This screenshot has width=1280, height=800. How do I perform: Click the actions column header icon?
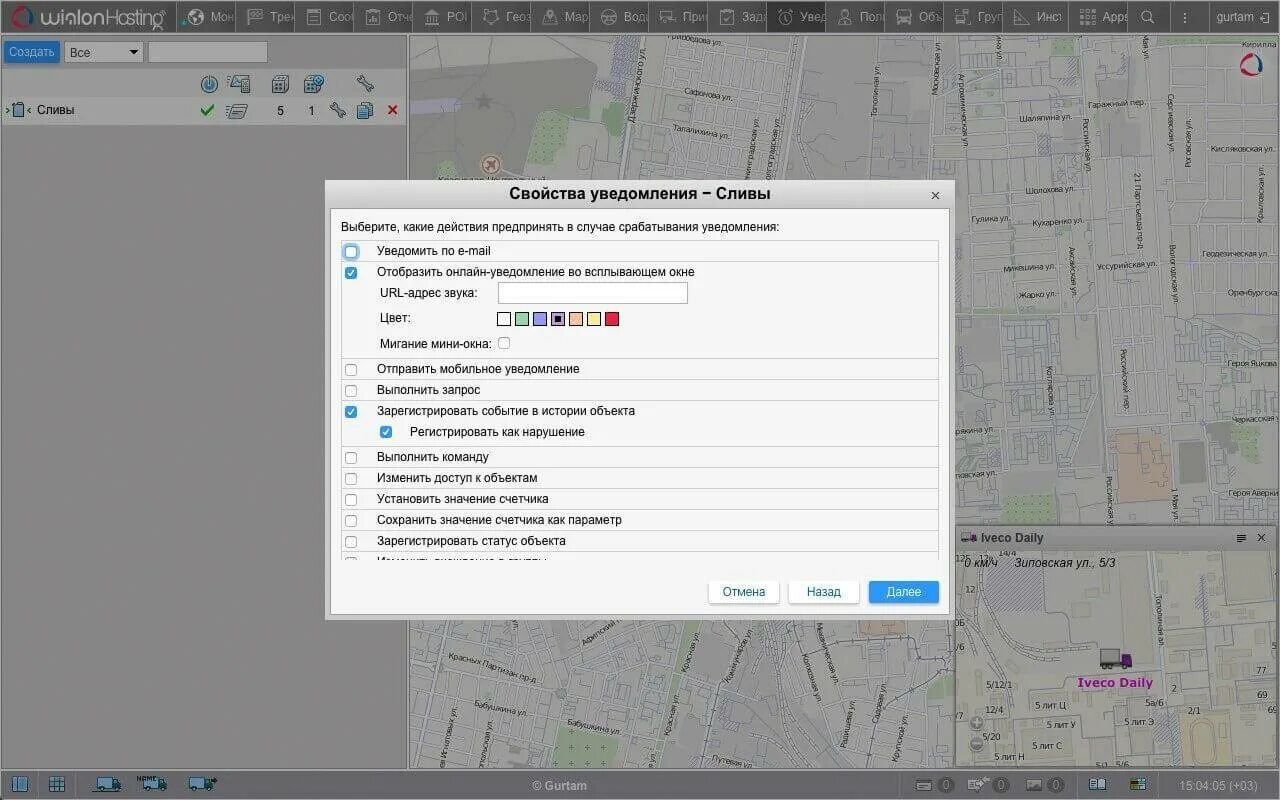[238, 84]
